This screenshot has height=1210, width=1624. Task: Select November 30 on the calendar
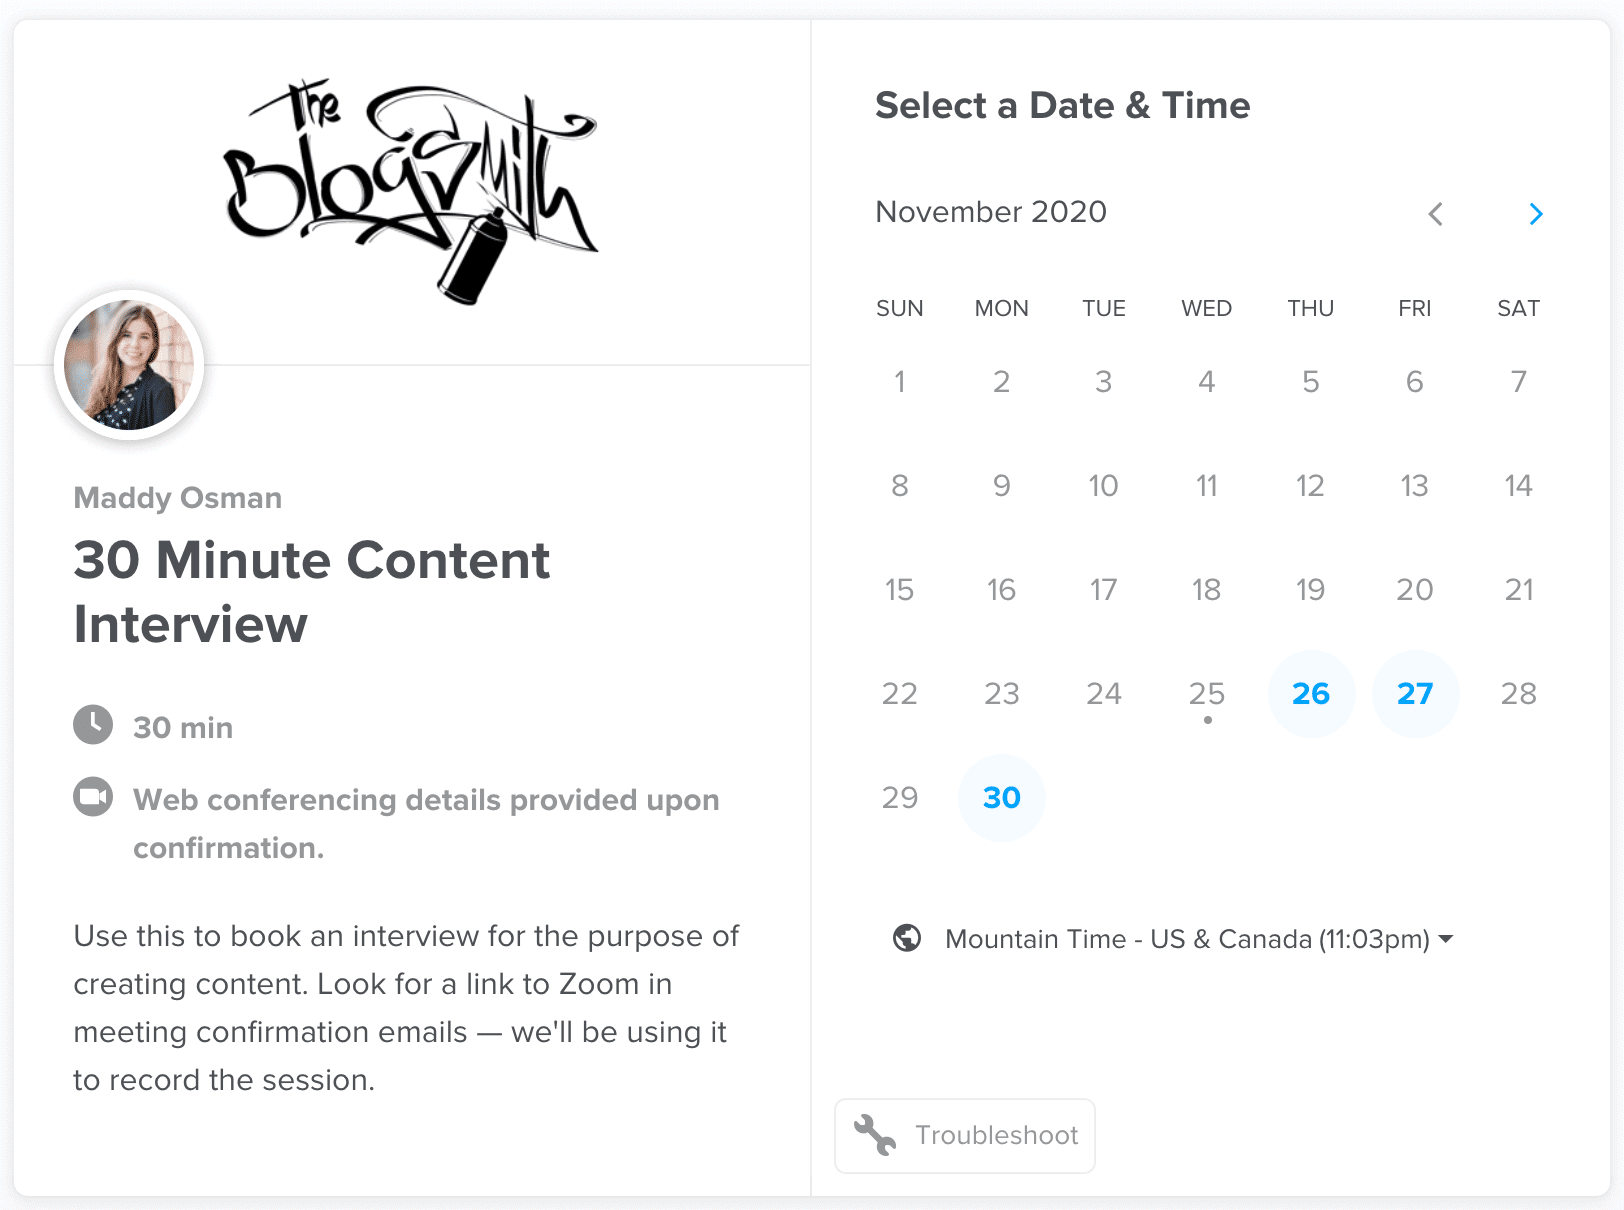[x=1001, y=797]
